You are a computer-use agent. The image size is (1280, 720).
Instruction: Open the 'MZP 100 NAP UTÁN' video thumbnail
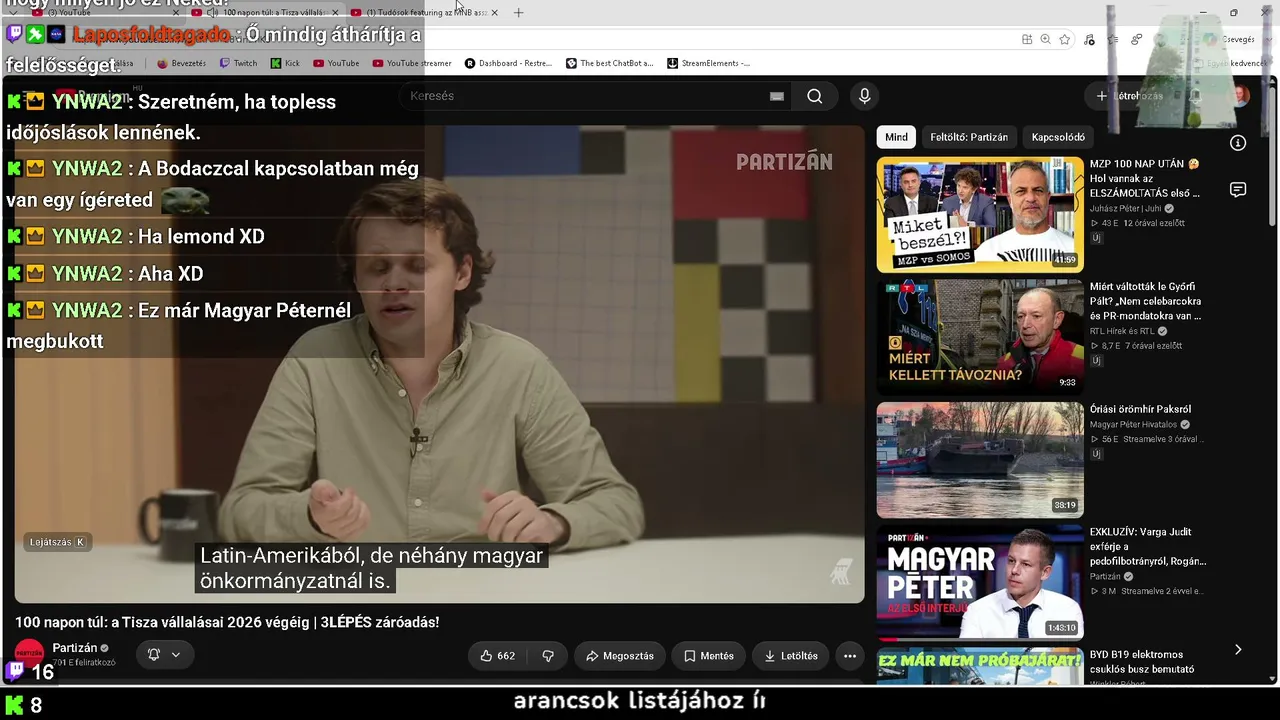[x=980, y=215]
